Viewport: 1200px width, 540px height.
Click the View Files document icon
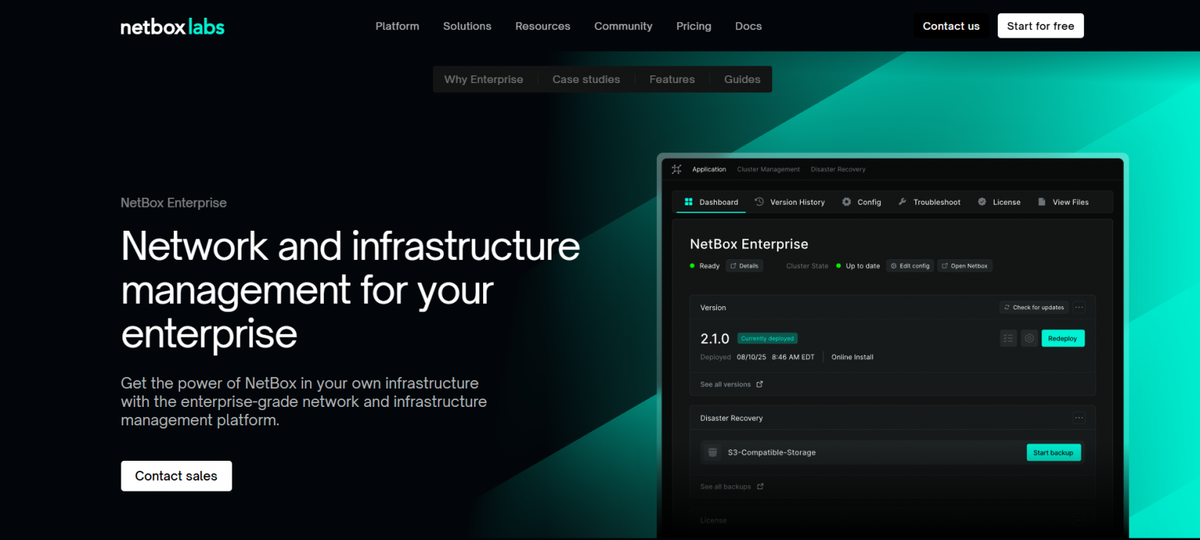[x=1041, y=202]
